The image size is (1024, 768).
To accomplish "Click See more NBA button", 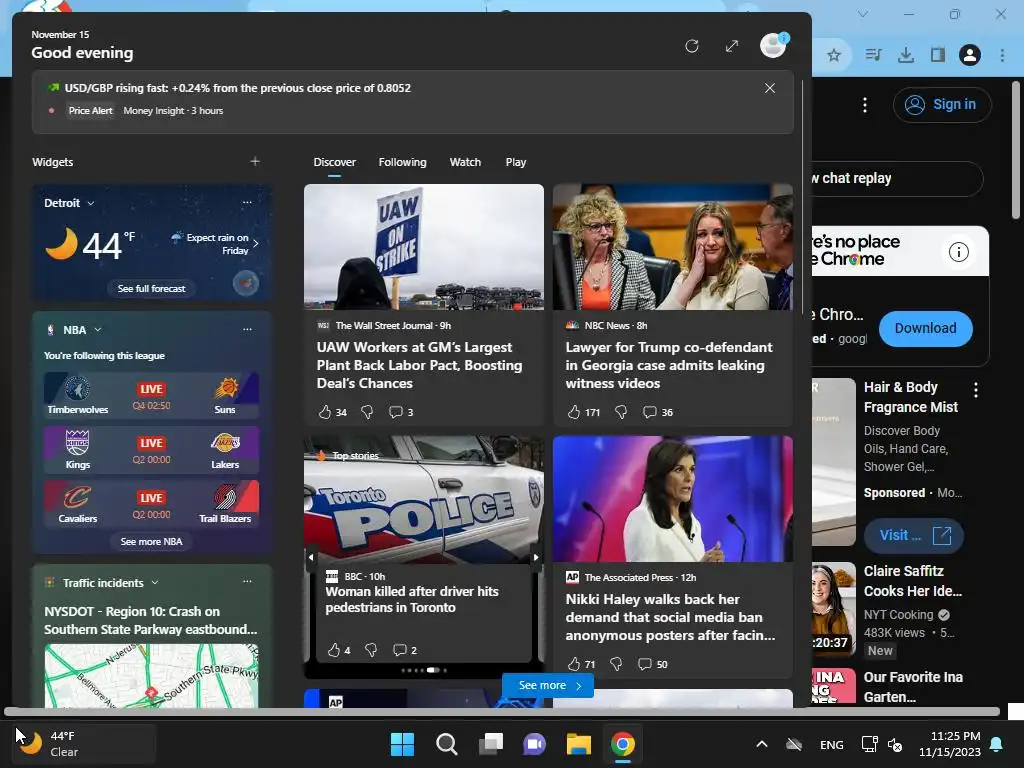I will [x=152, y=541].
